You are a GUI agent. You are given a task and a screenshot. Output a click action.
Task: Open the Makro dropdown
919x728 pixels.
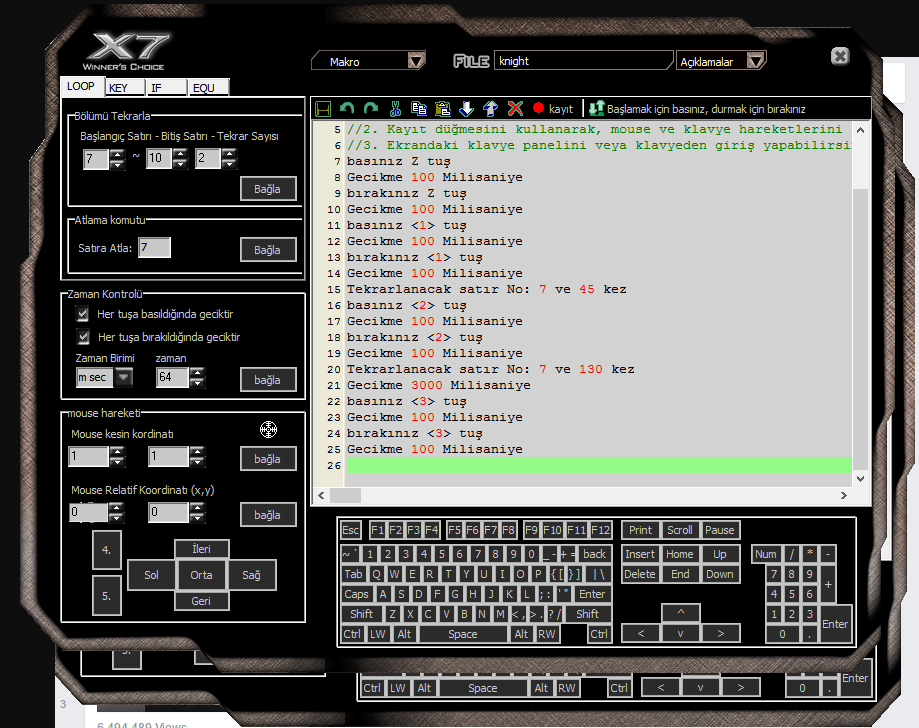[x=417, y=61]
